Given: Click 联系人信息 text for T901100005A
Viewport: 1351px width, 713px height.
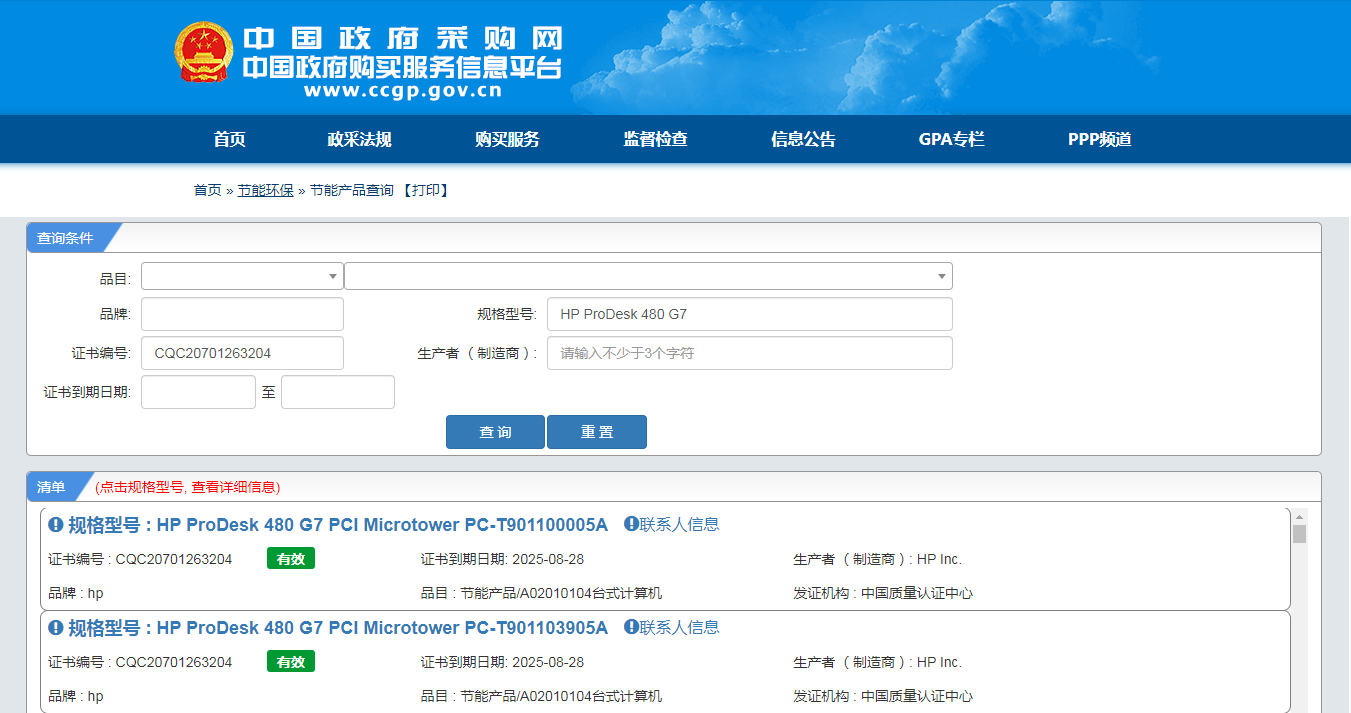Looking at the screenshot, I should tap(679, 524).
